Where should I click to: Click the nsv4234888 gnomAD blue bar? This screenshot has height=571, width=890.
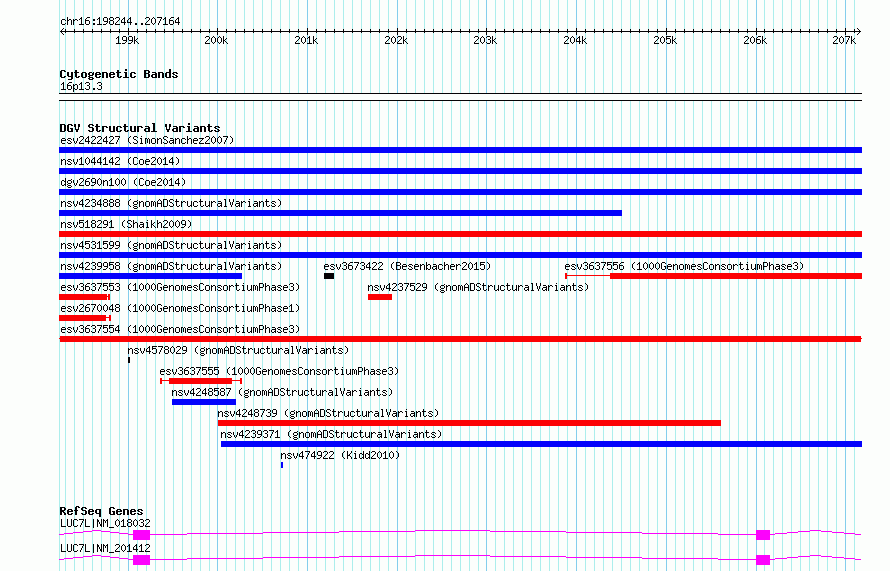tap(341, 213)
